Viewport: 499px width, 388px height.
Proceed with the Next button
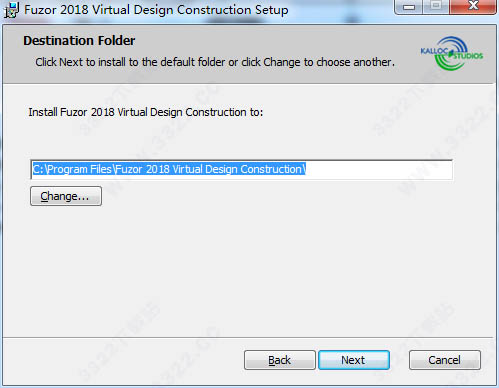pyautogui.click(x=354, y=360)
